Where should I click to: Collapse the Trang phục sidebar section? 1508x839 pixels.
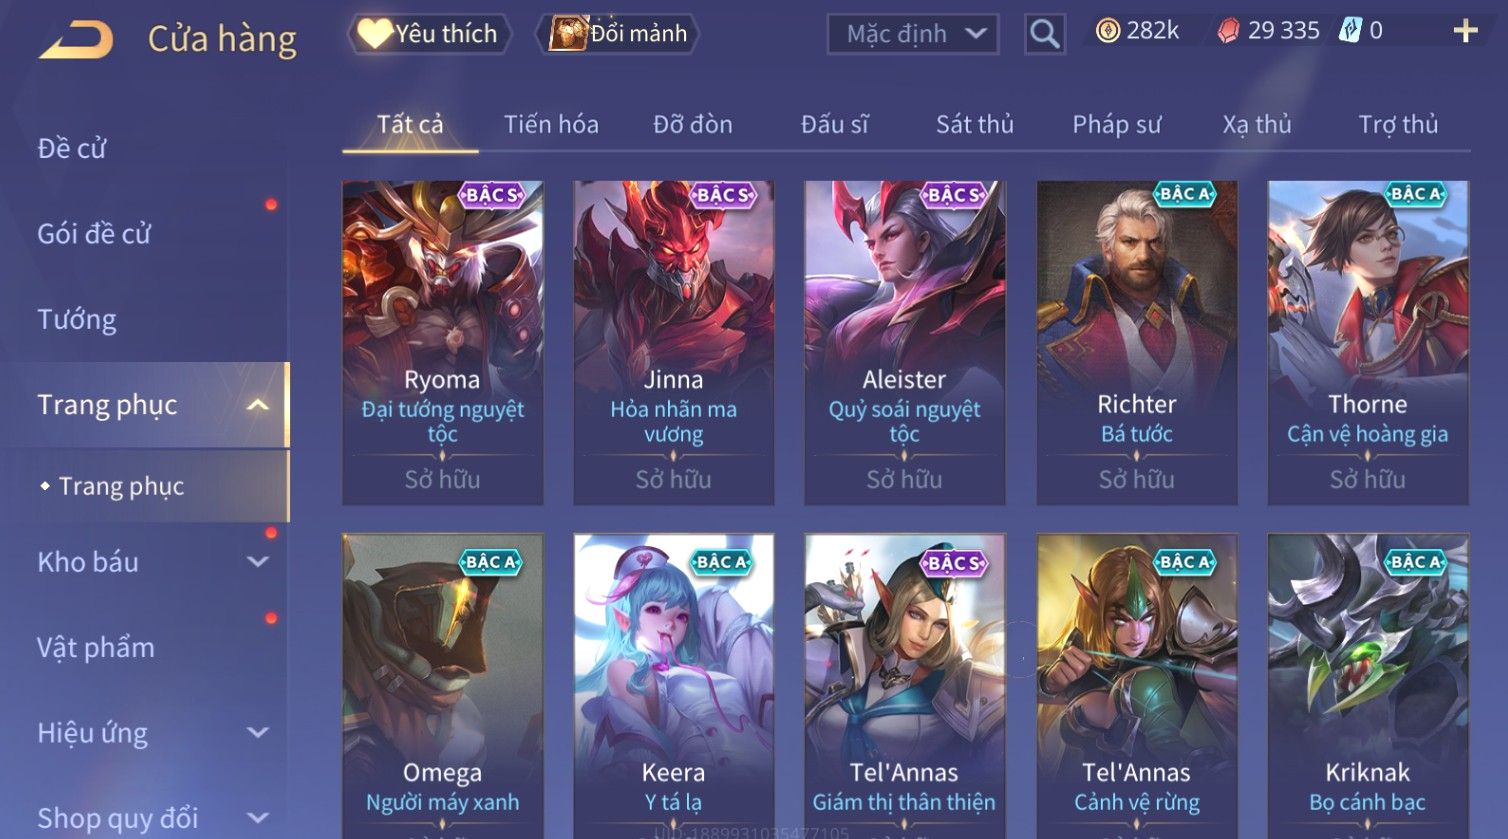click(x=257, y=405)
